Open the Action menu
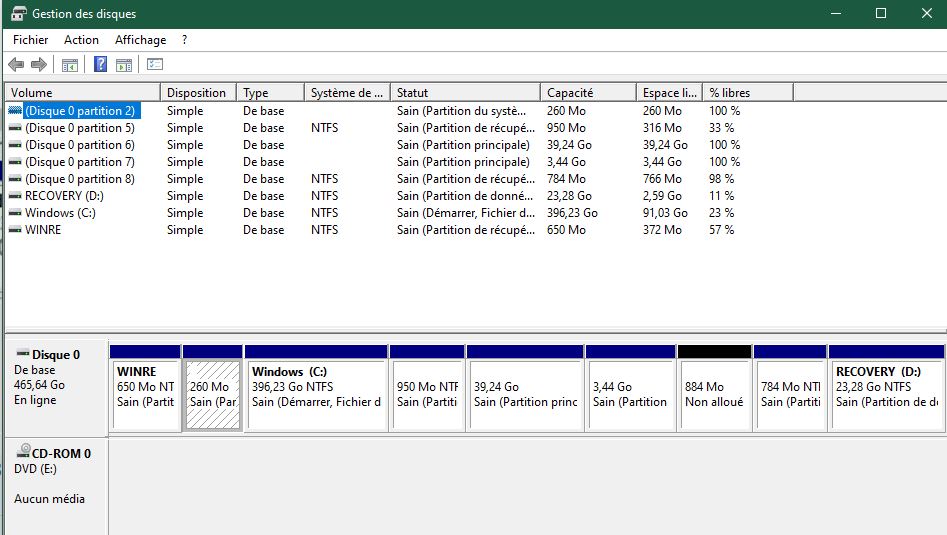Screen dimensions: 947x535 [81, 40]
